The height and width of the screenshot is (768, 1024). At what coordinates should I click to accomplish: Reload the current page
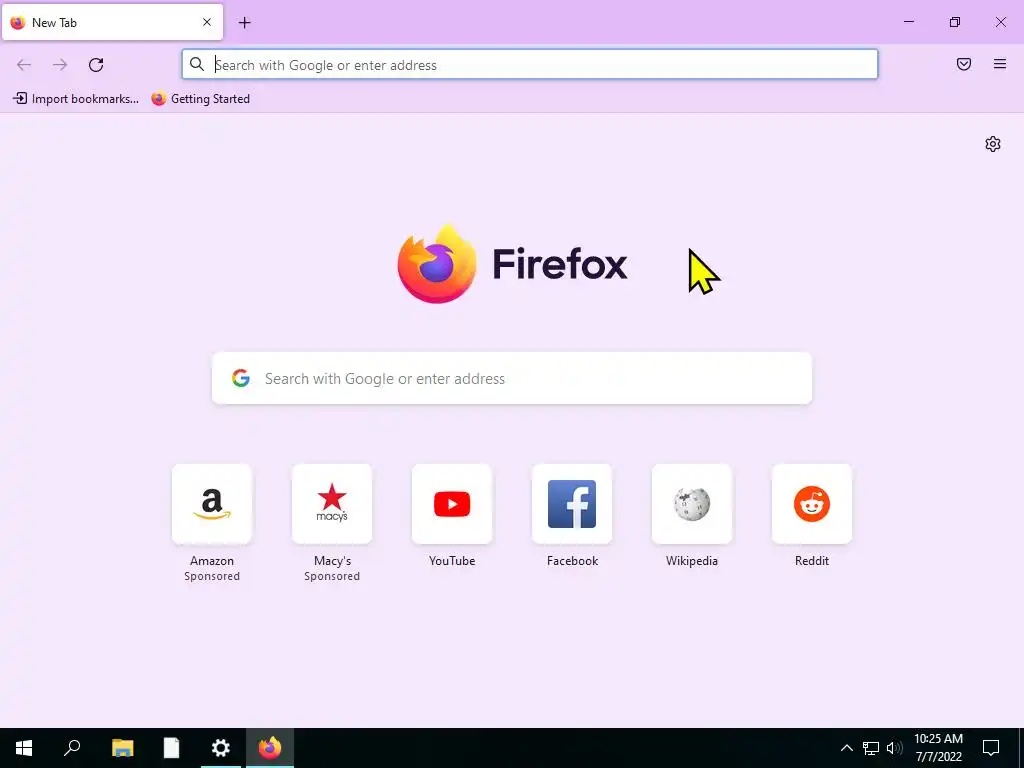96,65
